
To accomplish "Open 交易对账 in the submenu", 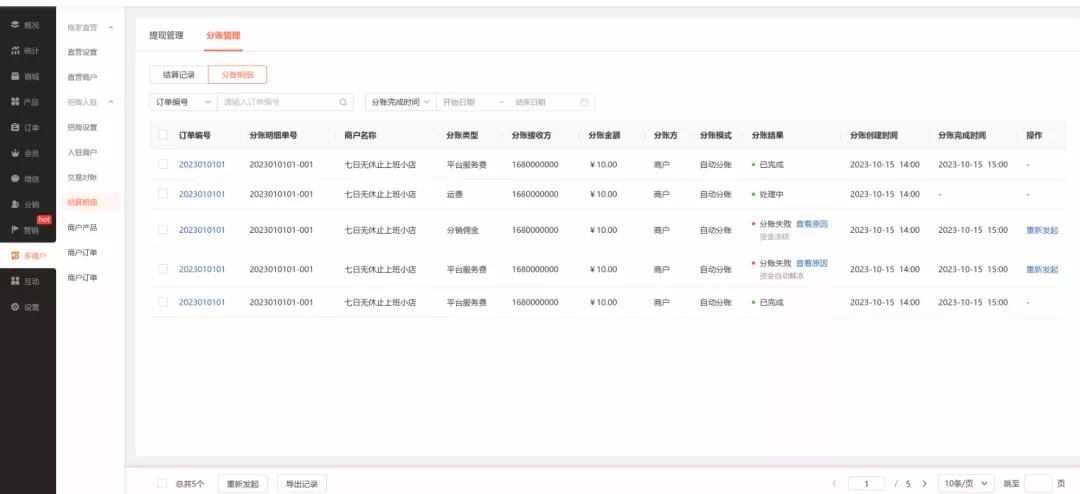I will pyautogui.click(x=82, y=178).
